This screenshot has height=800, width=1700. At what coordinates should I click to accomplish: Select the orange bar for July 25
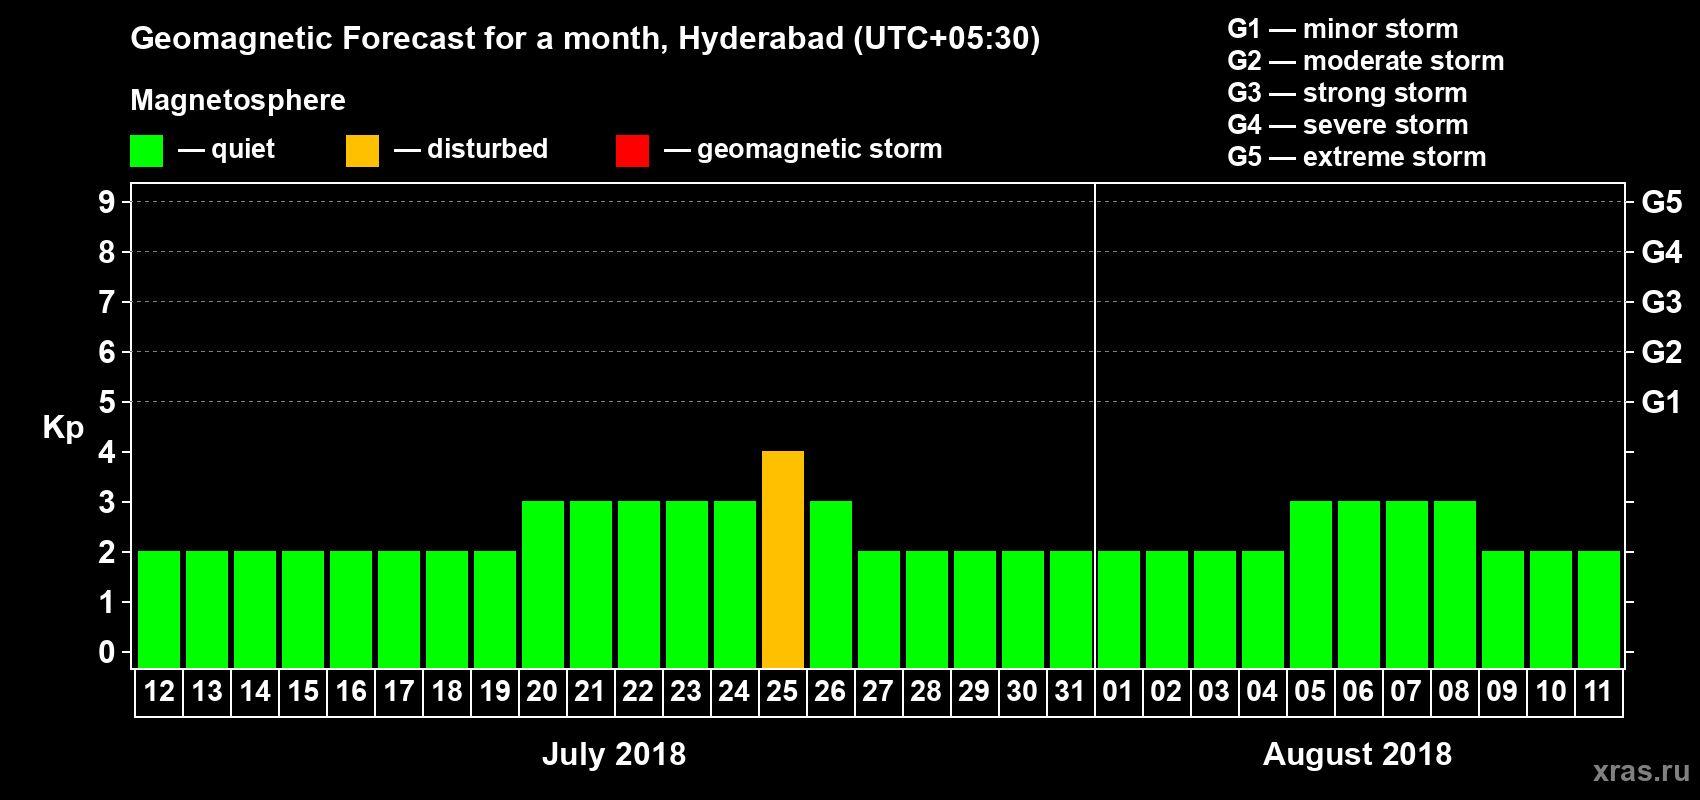(783, 559)
